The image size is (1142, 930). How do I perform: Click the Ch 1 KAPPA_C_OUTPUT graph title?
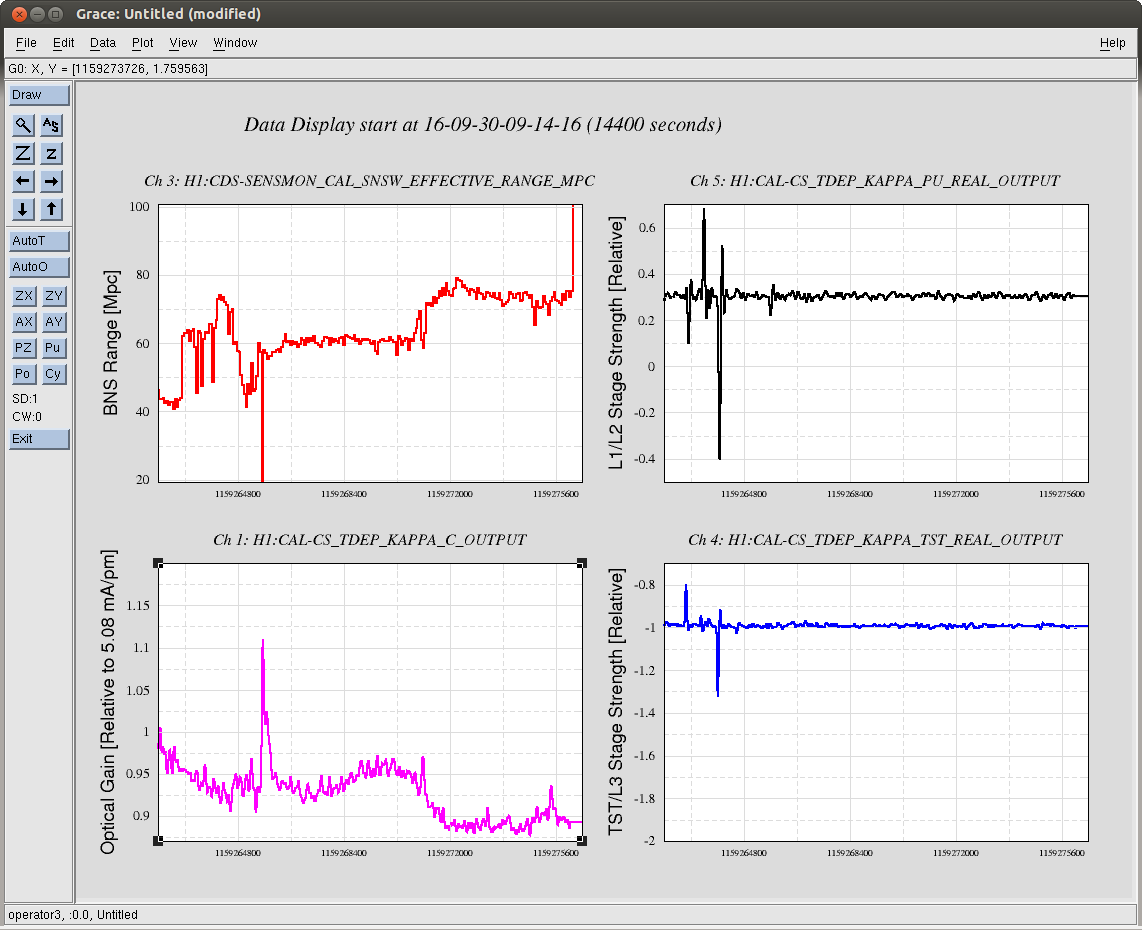tap(369, 540)
